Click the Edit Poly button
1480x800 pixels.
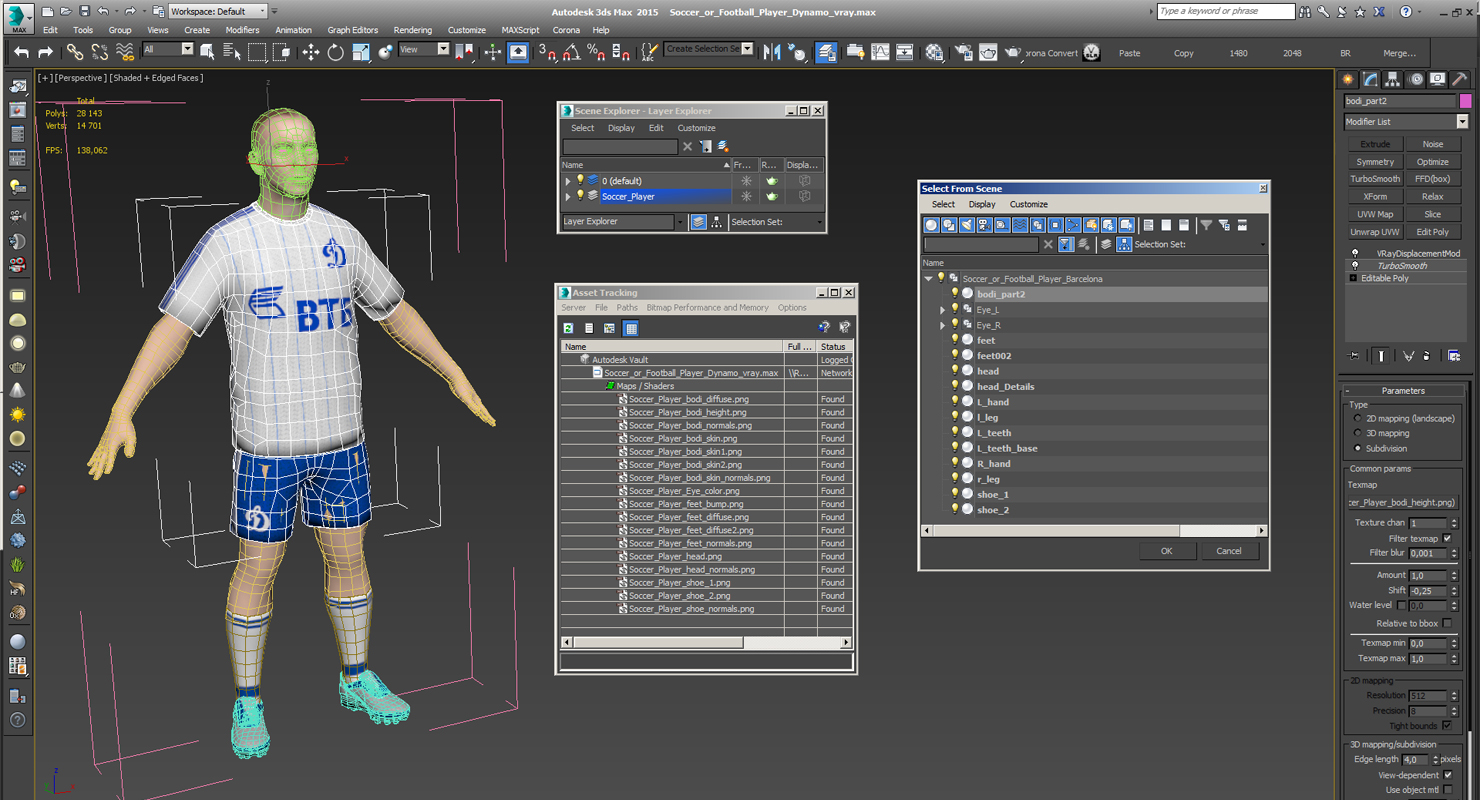(x=1432, y=232)
